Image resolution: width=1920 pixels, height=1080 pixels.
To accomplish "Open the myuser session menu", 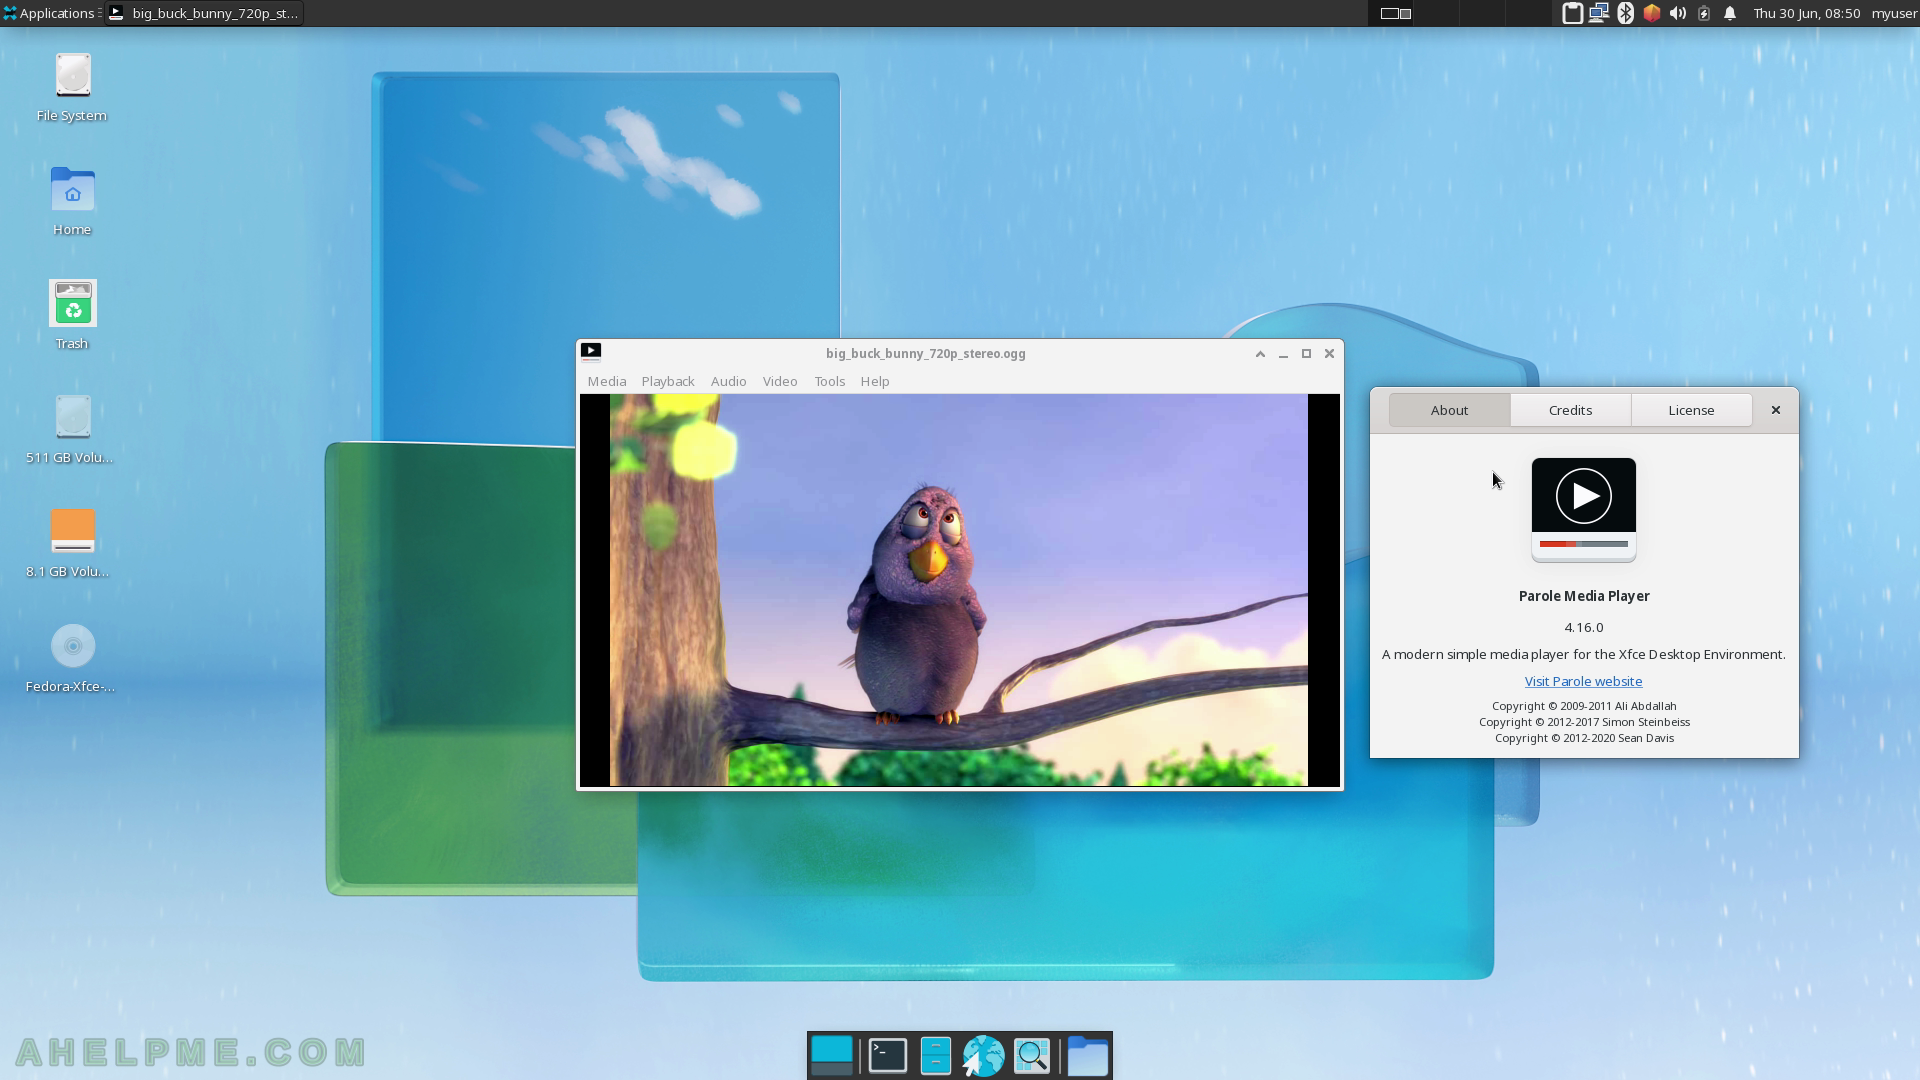I will [1894, 13].
